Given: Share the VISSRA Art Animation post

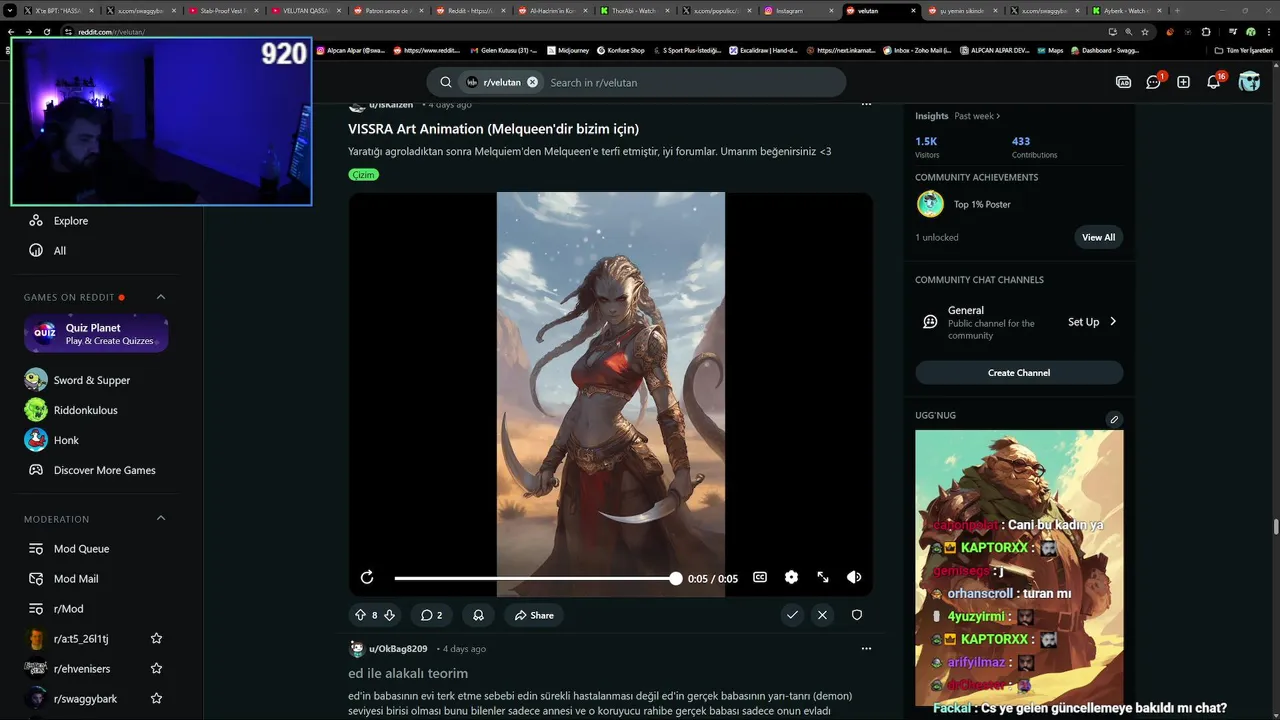Looking at the screenshot, I should pyautogui.click(x=534, y=615).
